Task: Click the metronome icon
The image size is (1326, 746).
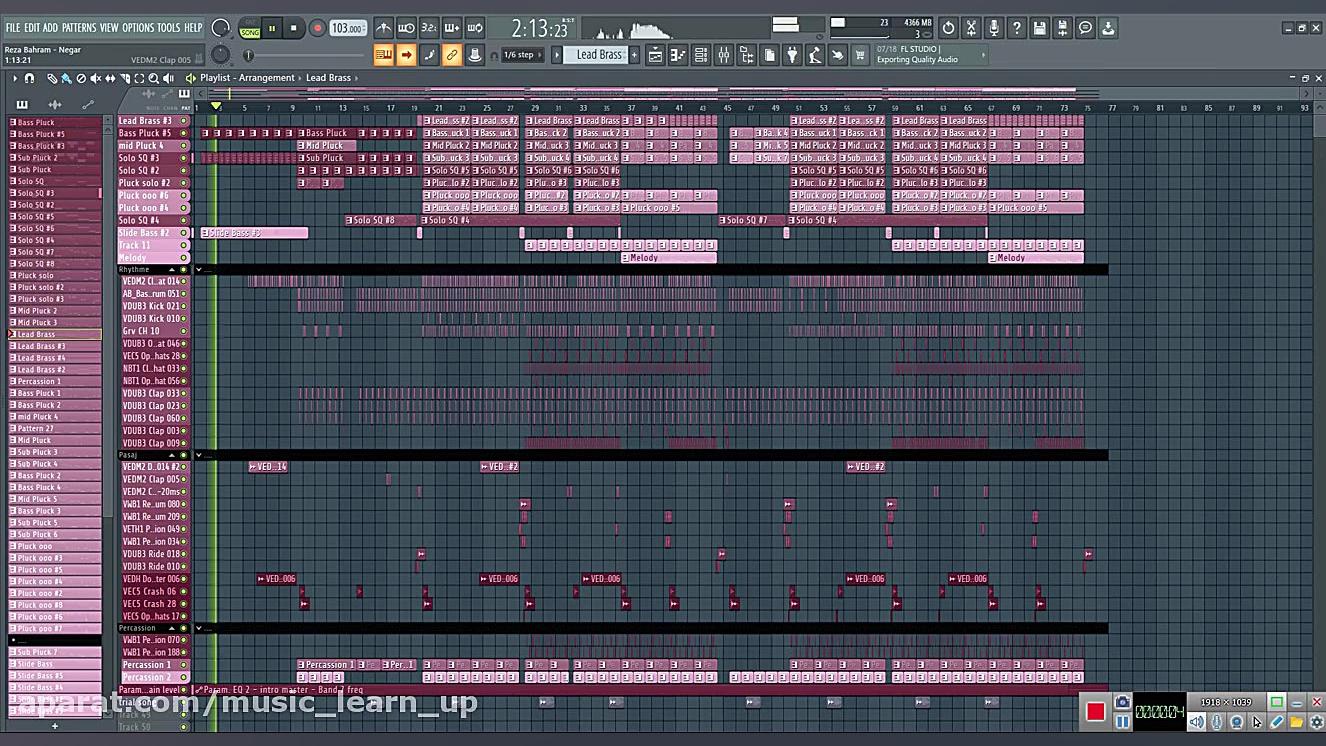Action: [x=383, y=28]
